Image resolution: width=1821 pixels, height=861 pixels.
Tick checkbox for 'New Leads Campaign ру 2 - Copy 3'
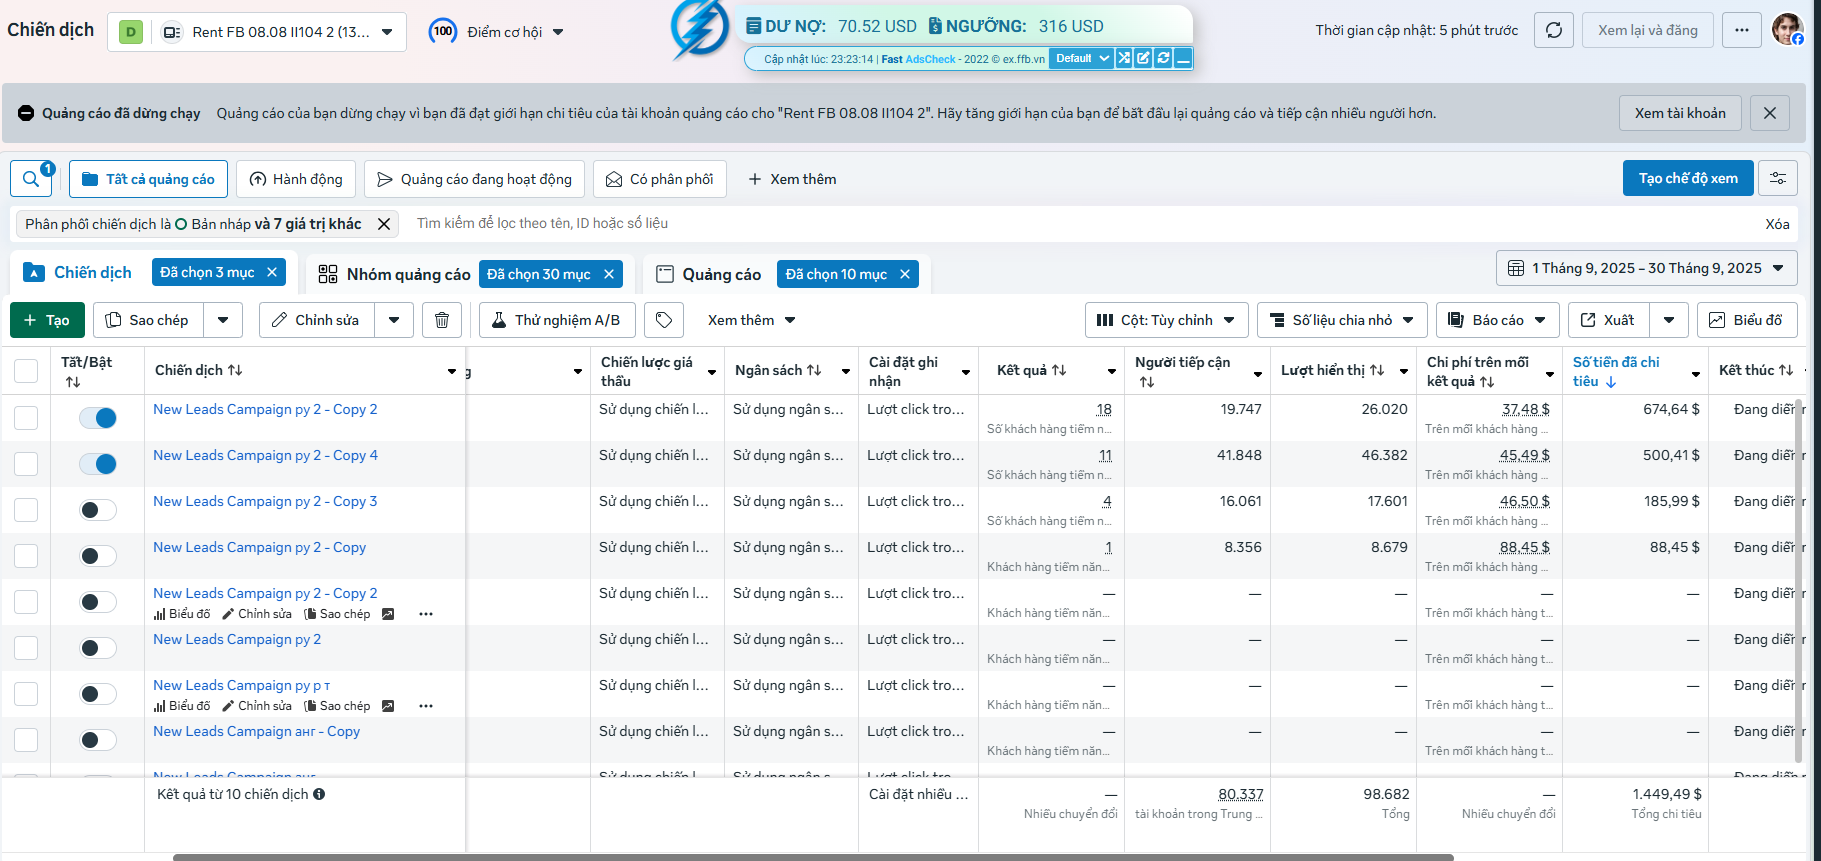click(26, 510)
